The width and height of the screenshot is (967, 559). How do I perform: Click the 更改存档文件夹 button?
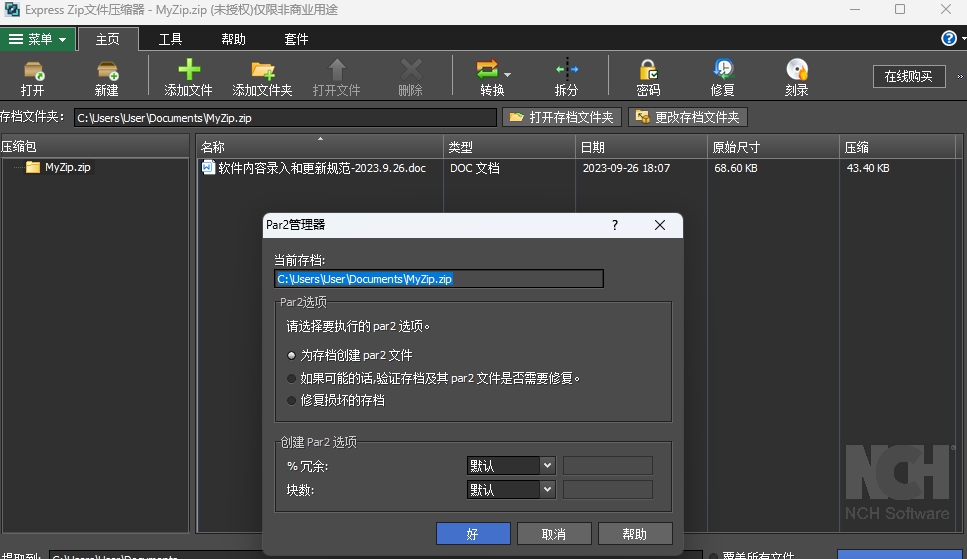(x=688, y=117)
